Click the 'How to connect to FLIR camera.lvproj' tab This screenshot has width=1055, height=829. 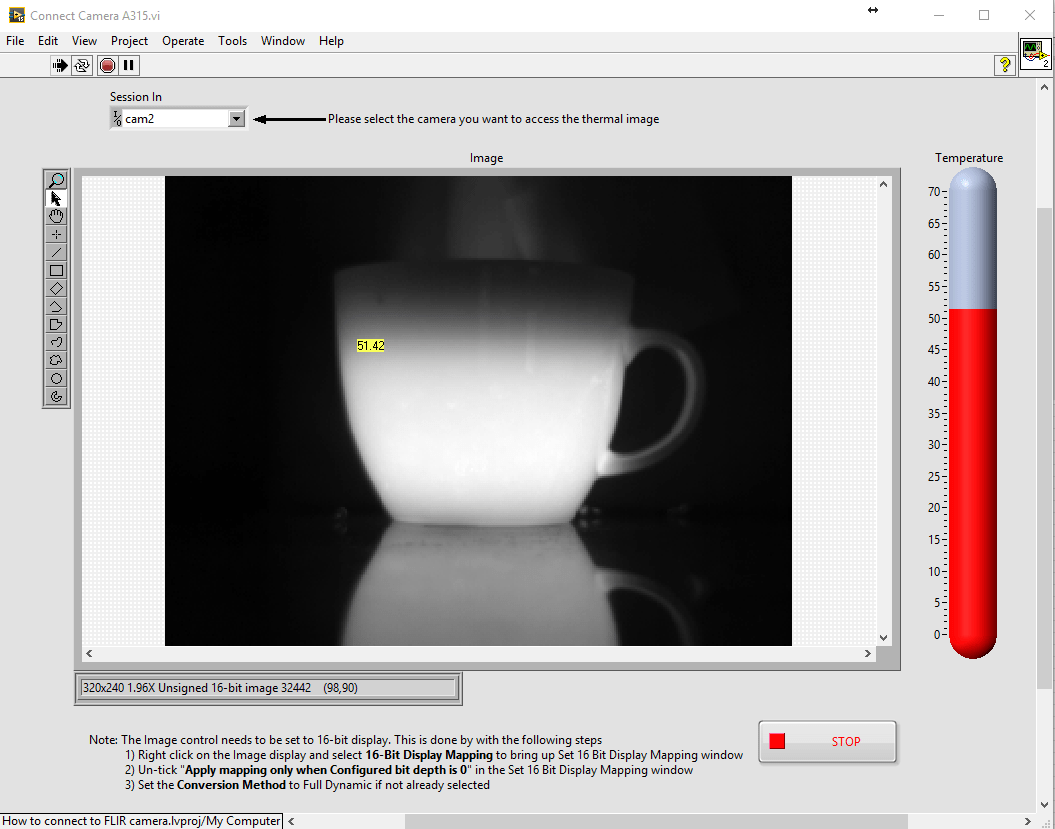[140, 820]
